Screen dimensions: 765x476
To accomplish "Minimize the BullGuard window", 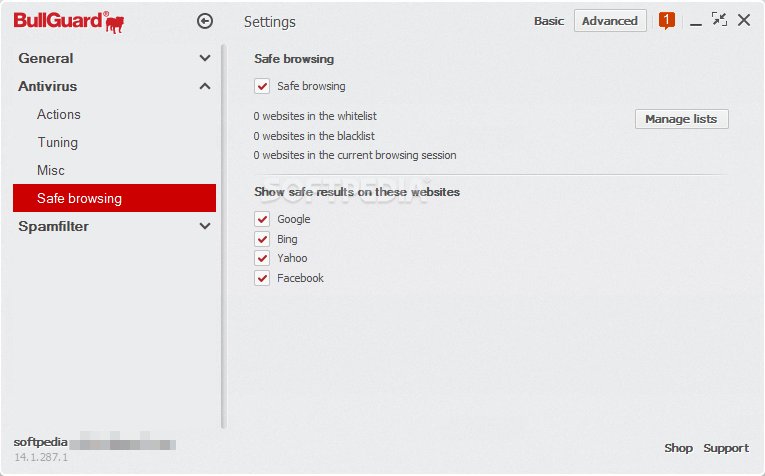I will click(x=696, y=23).
